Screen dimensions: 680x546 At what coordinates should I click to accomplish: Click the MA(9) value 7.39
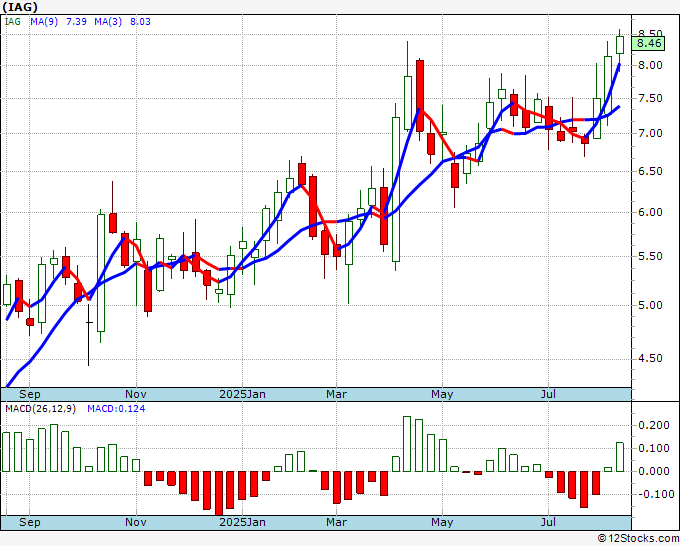76,21
